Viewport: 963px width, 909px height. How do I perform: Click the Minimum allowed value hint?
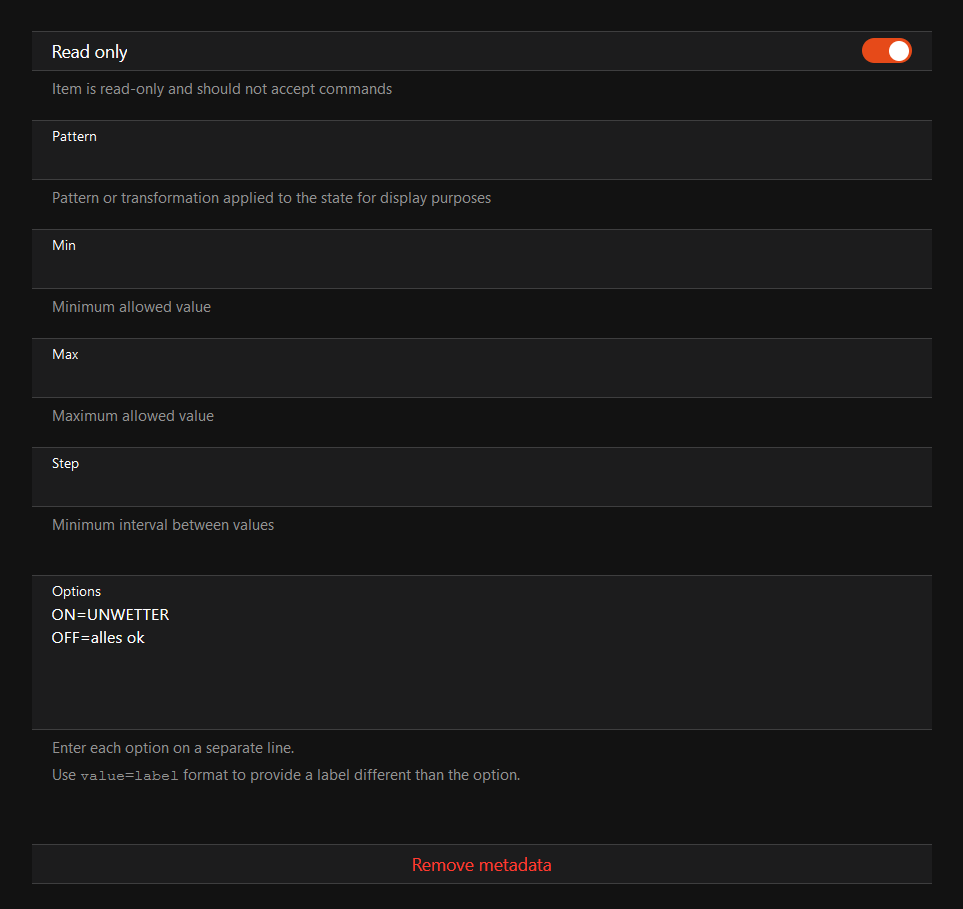pyautogui.click(x=131, y=307)
